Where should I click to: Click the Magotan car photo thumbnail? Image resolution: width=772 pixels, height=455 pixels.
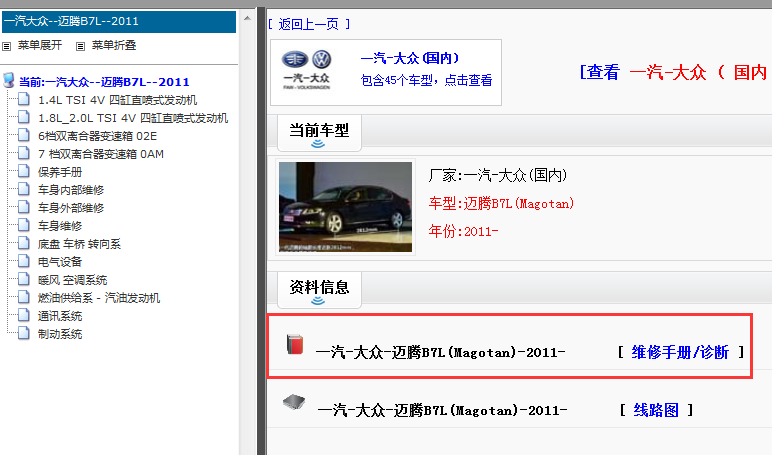(x=346, y=207)
